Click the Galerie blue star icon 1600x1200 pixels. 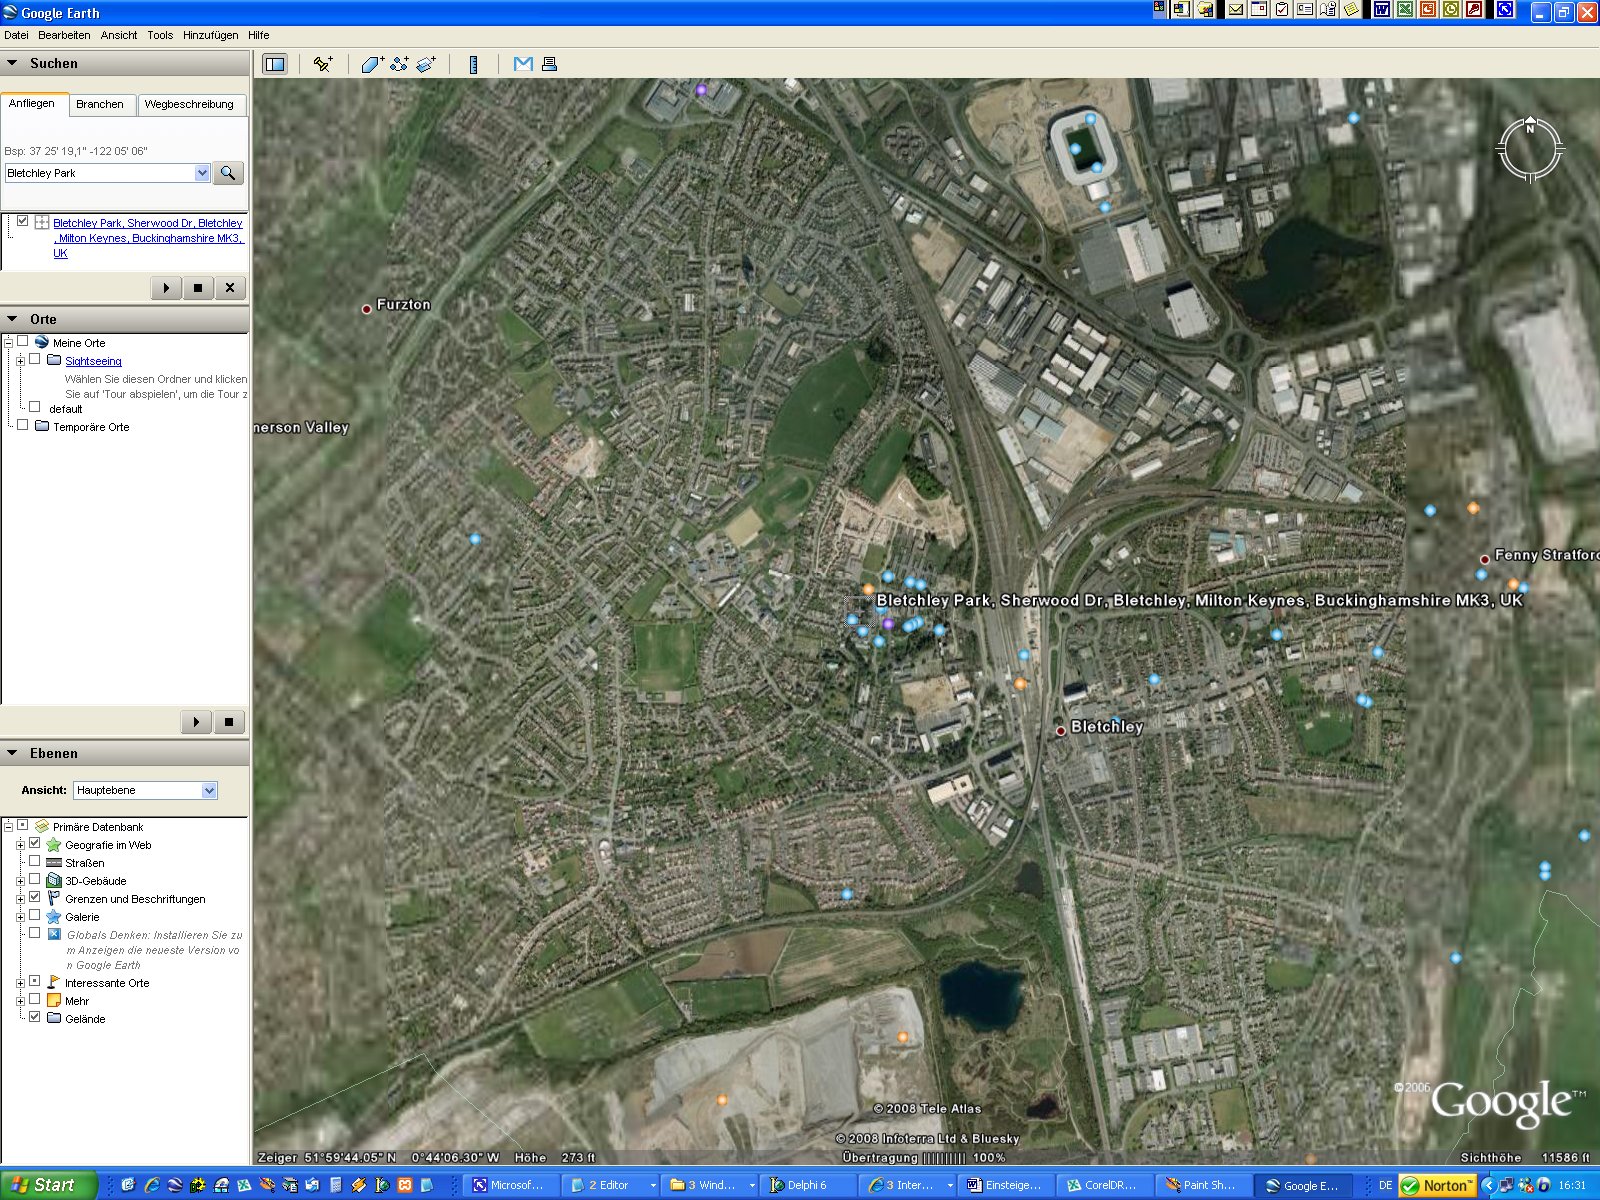[x=54, y=917]
